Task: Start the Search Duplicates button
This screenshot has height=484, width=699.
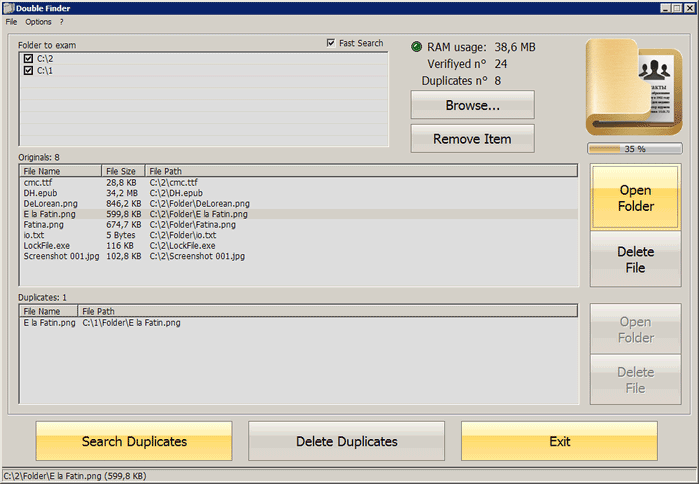Action: click(x=134, y=441)
